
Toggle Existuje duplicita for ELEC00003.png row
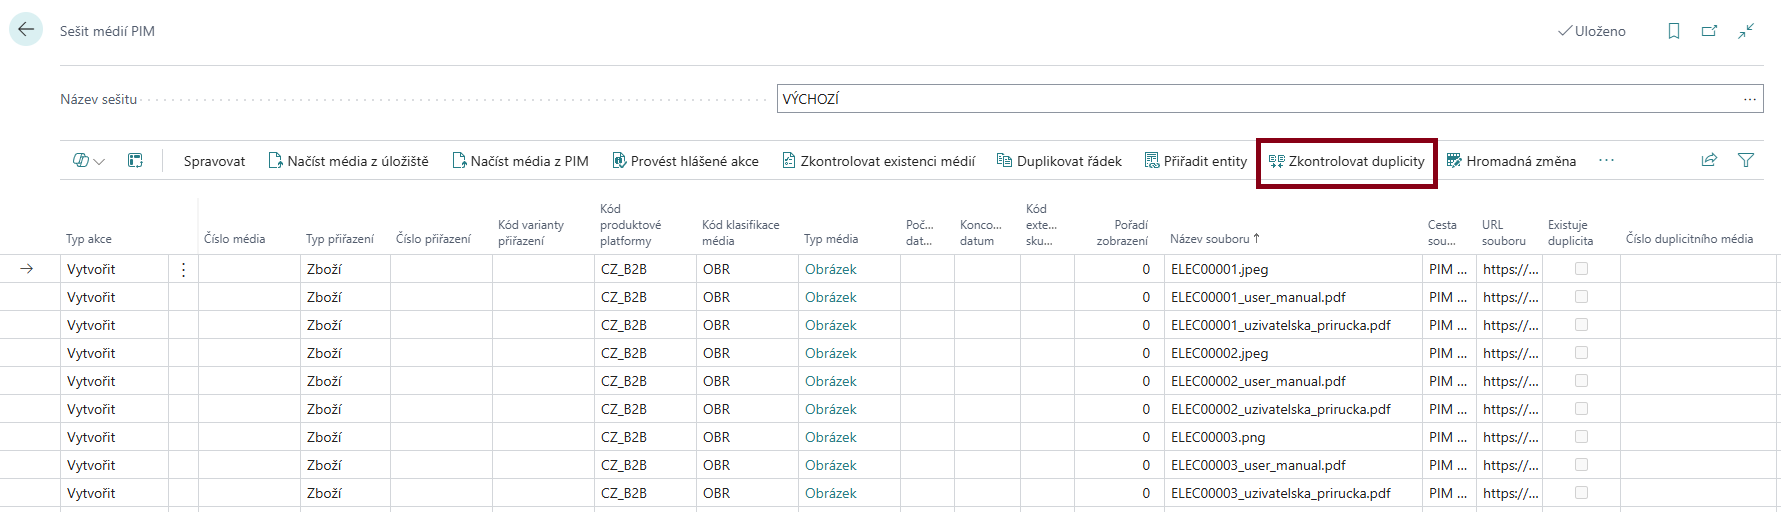tap(1581, 437)
